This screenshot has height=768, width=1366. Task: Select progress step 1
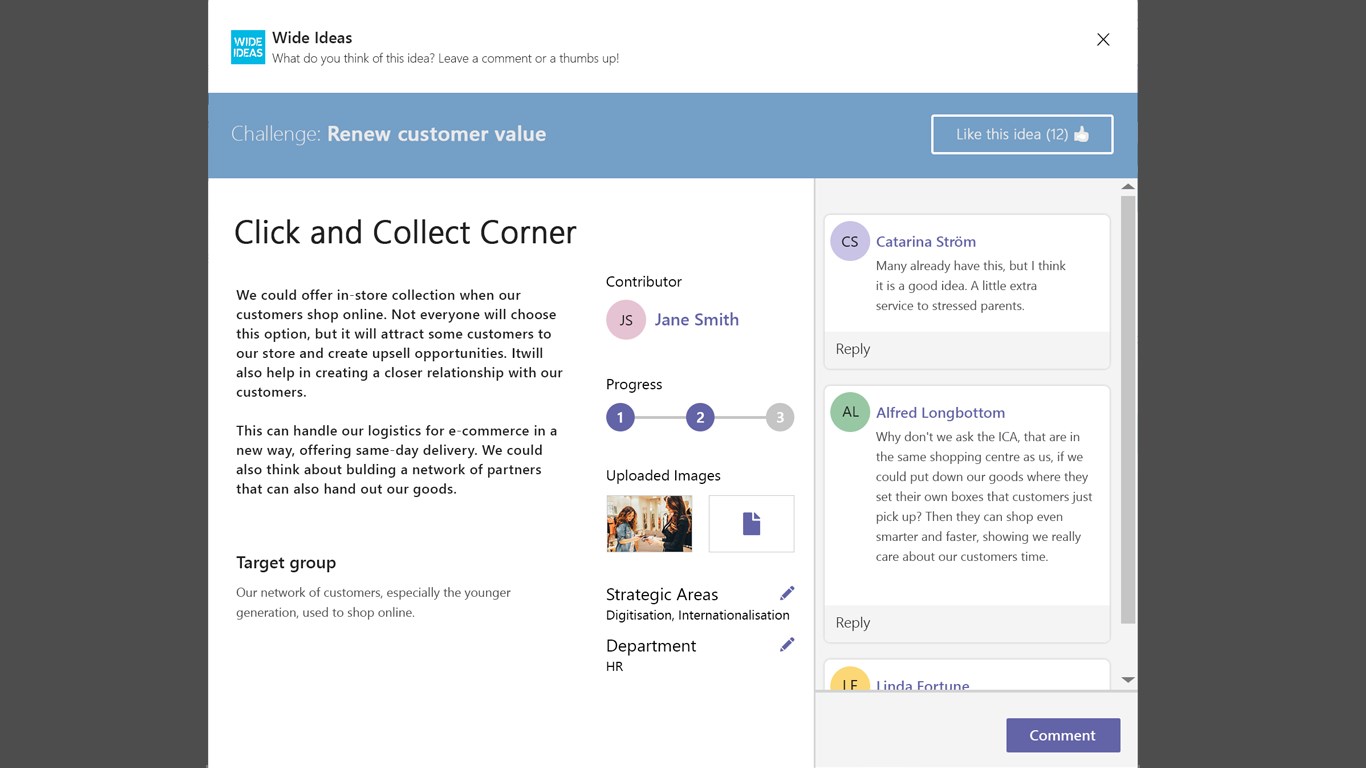coord(620,417)
